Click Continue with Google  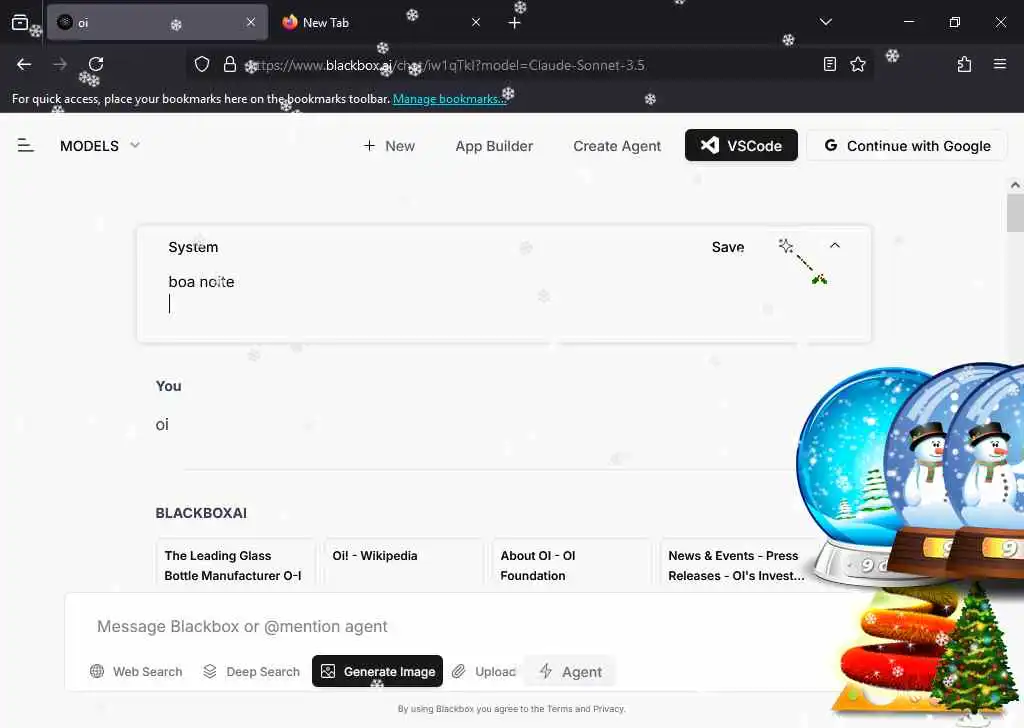coord(907,146)
